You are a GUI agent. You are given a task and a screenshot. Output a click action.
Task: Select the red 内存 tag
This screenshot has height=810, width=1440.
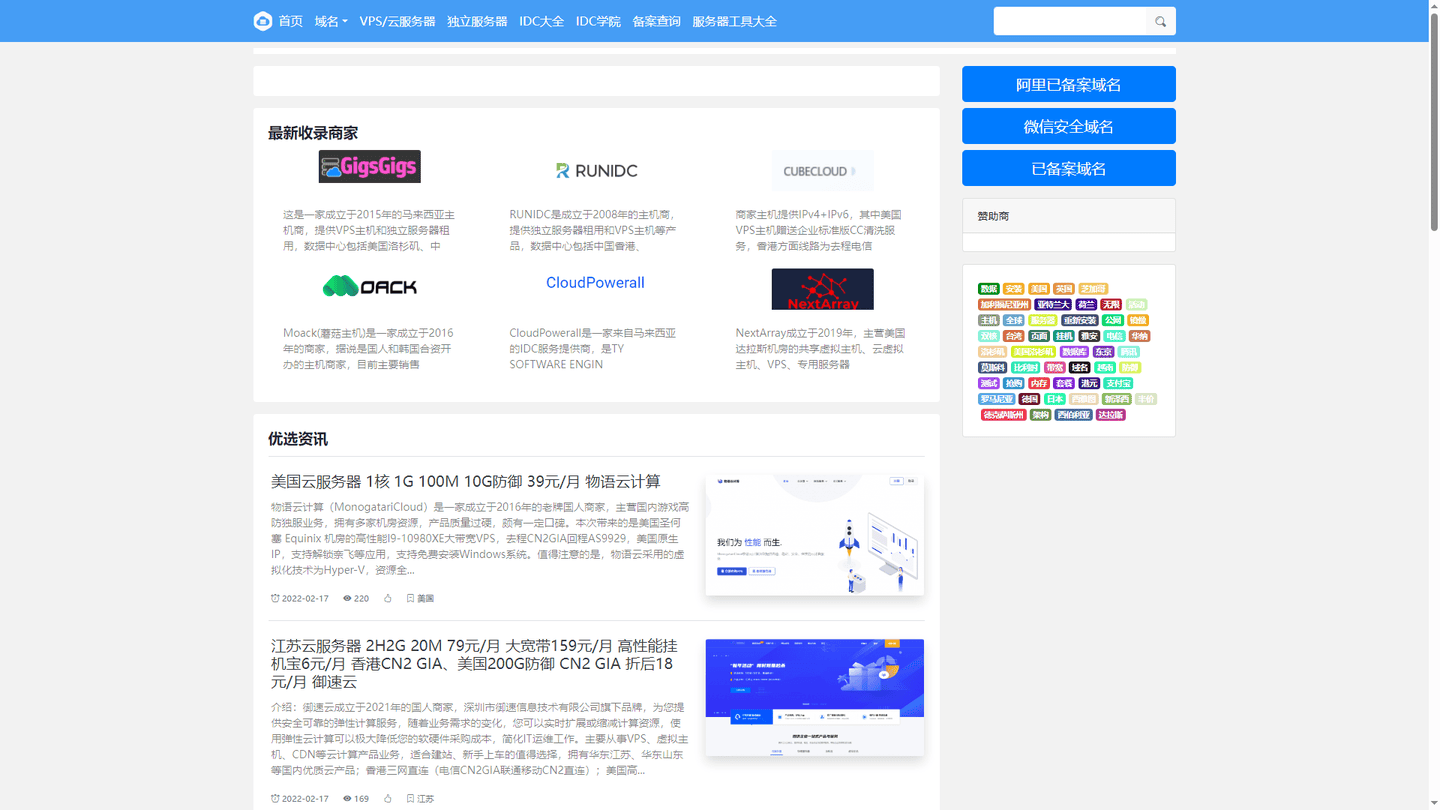point(1039,383)
